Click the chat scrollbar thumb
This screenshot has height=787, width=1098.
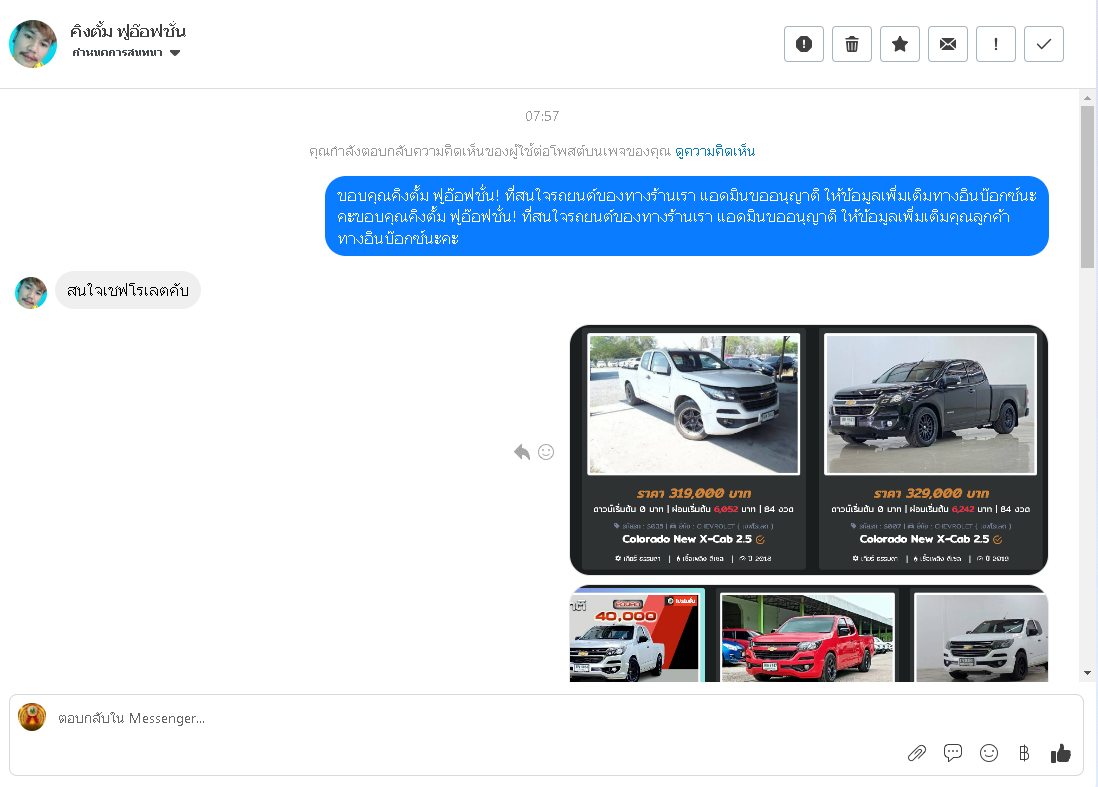coord(1087,187)
